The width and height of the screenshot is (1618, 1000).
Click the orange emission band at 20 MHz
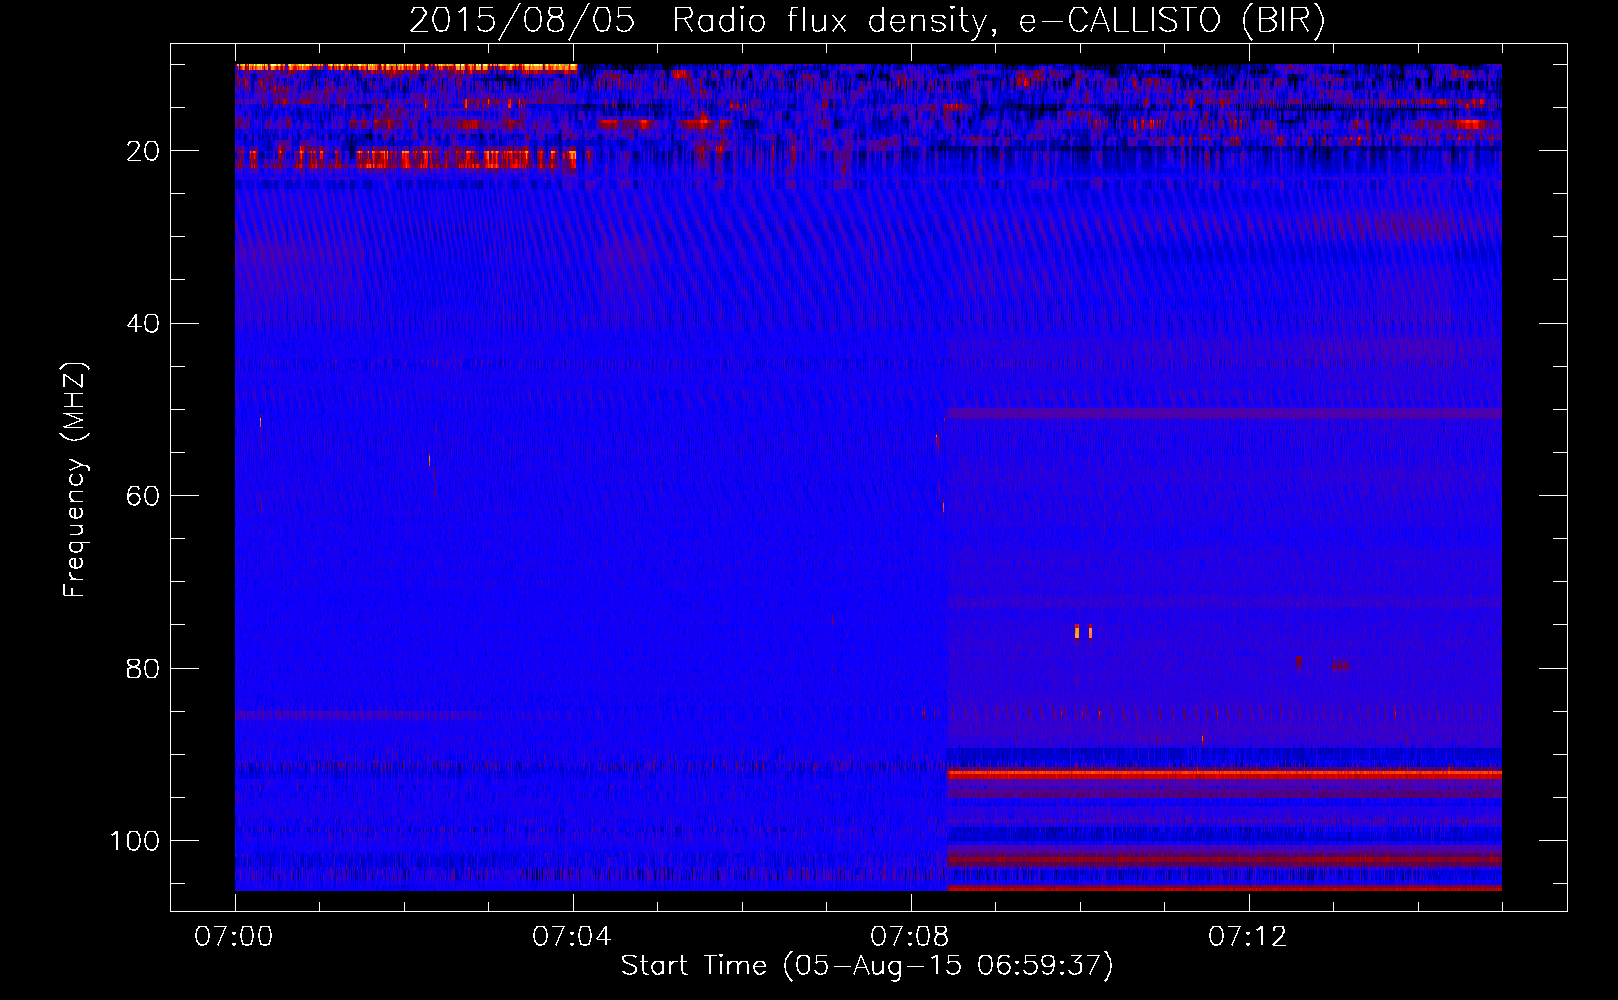coord(407,158)
